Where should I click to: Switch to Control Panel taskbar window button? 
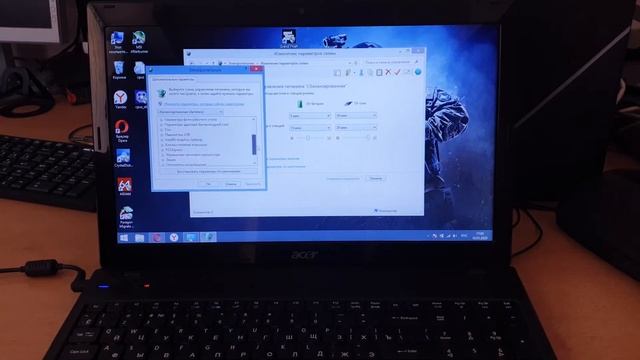point(191,237)
